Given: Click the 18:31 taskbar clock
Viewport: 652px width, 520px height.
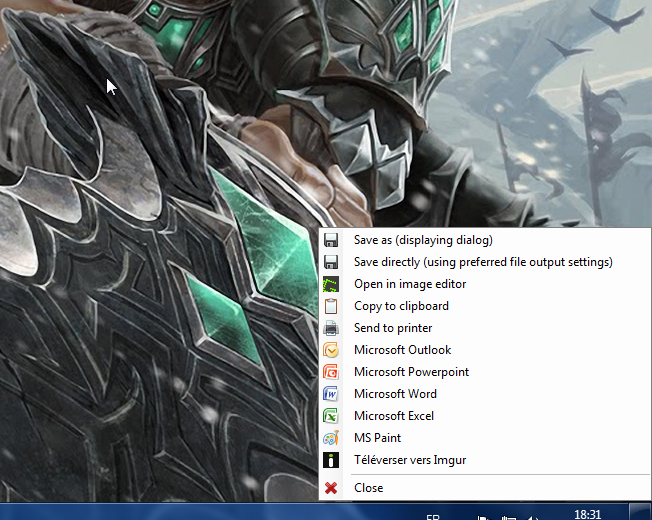Looking at the screenshot, I should click(x=588, y=514).
